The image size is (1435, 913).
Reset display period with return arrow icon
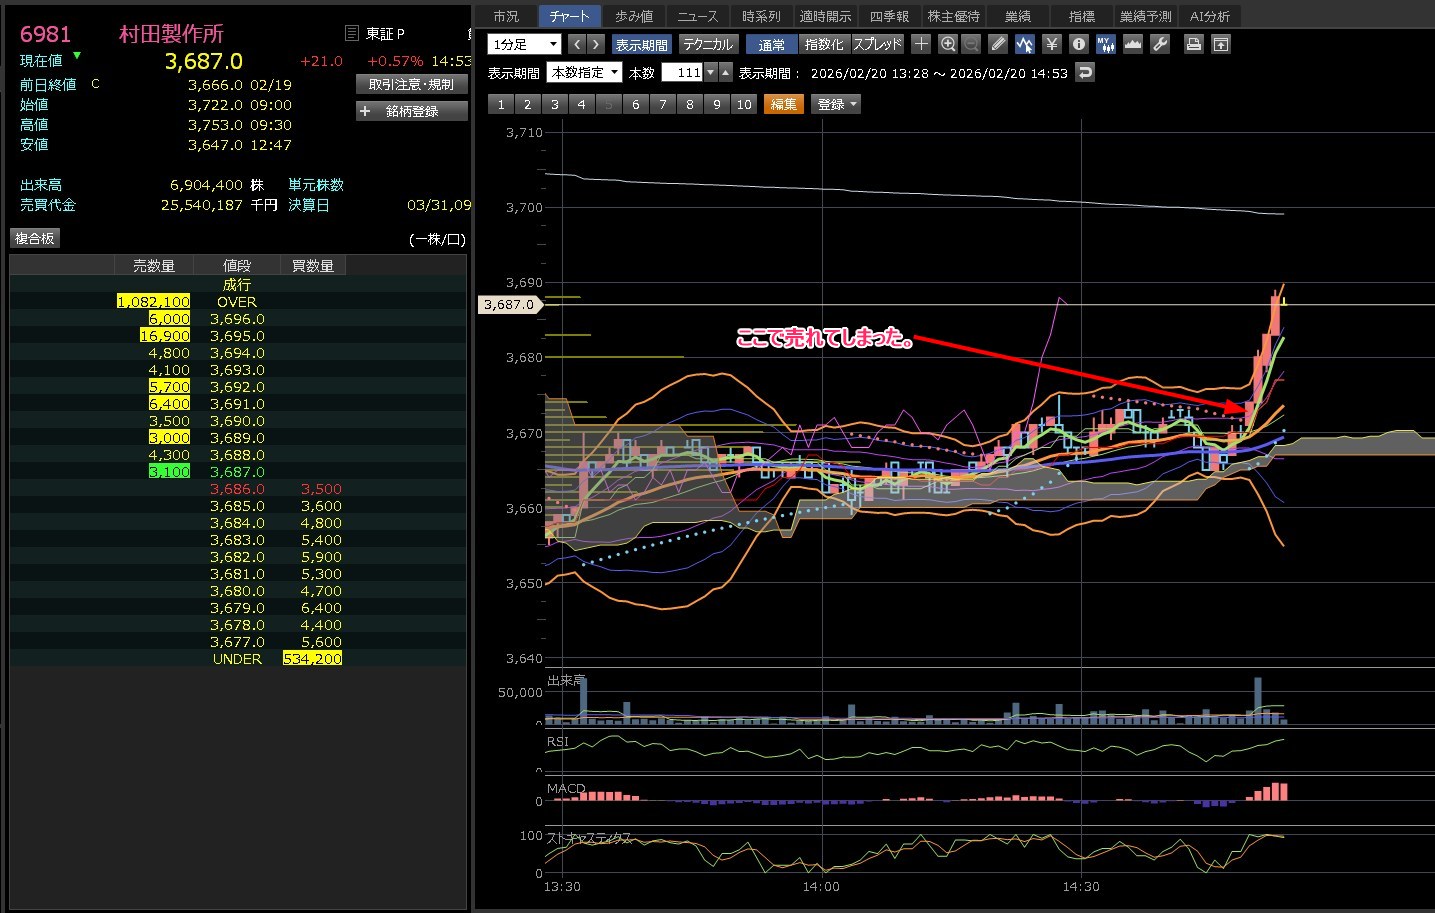pos(1085,73)
